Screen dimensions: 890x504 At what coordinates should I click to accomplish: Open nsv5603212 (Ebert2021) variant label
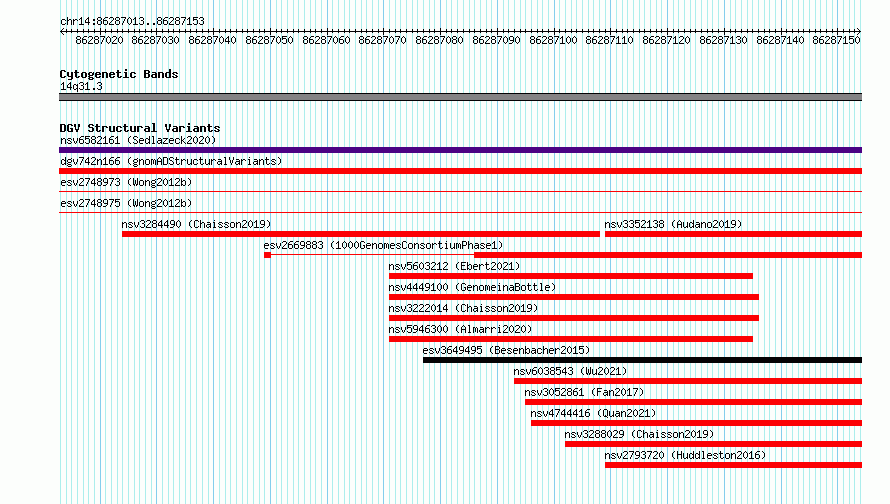[454, 266]
